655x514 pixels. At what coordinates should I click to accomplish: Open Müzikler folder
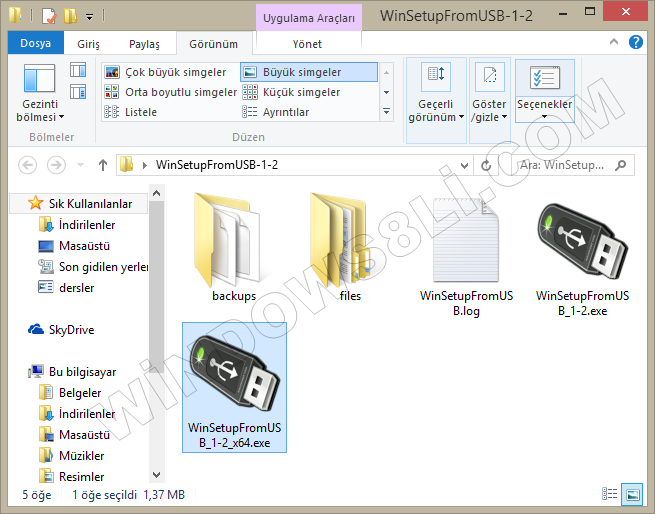pos(81,455)
